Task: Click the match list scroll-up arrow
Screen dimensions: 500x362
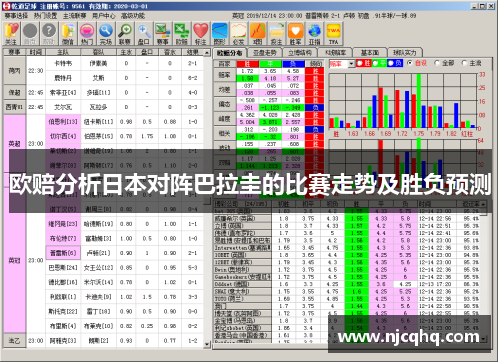Action: [207, 53]
